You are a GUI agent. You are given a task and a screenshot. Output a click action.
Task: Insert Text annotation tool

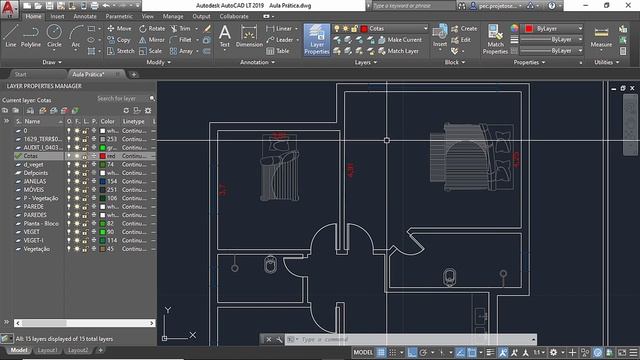224,36
